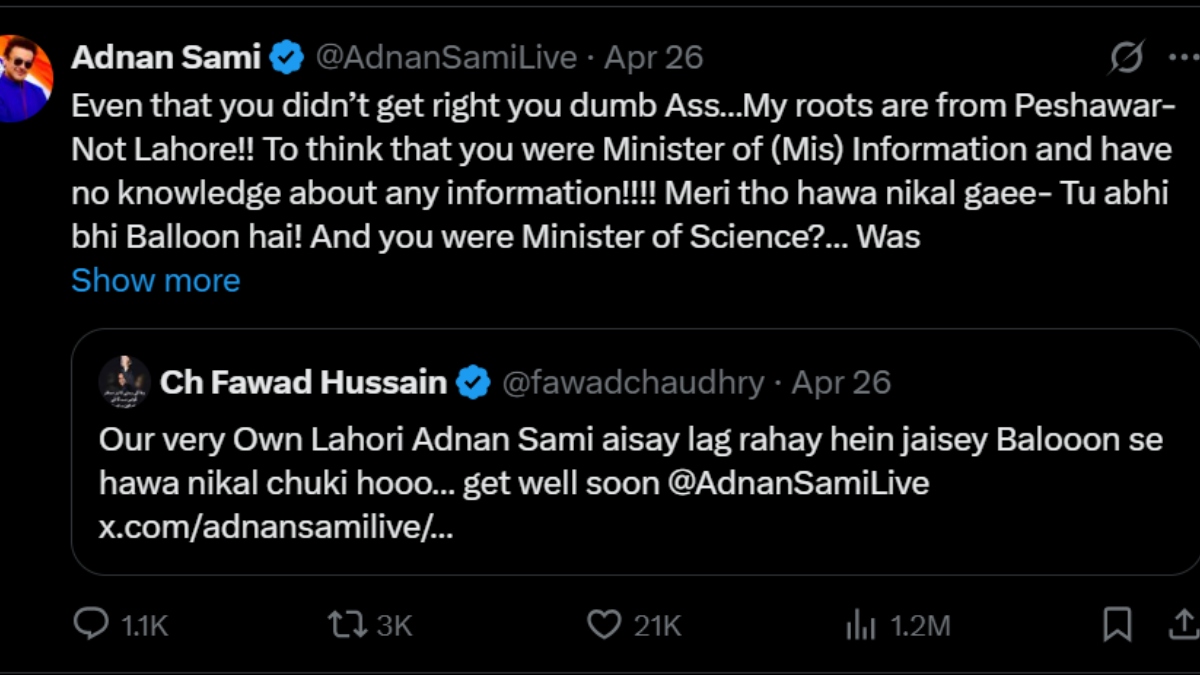Viewport: 1200px width, 675px height.
Task: Follow the x.com/adnansamilive link
Action: click(x=276, y=527)
